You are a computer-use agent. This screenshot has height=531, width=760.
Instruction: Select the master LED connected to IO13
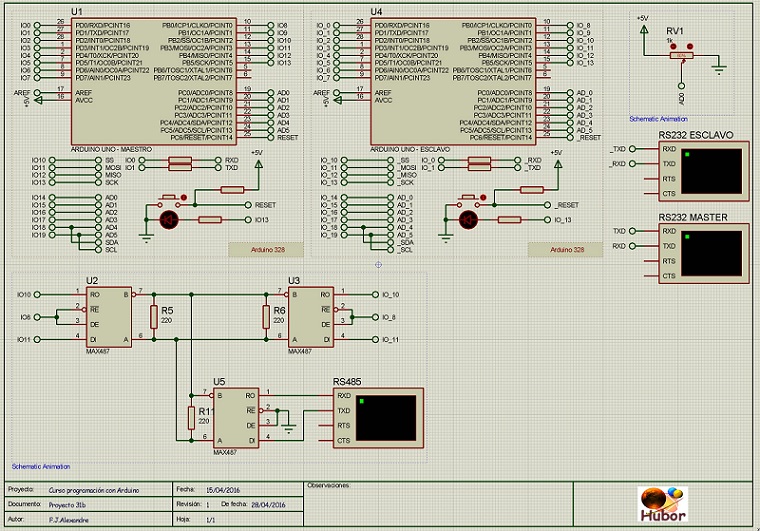[169, 220]
